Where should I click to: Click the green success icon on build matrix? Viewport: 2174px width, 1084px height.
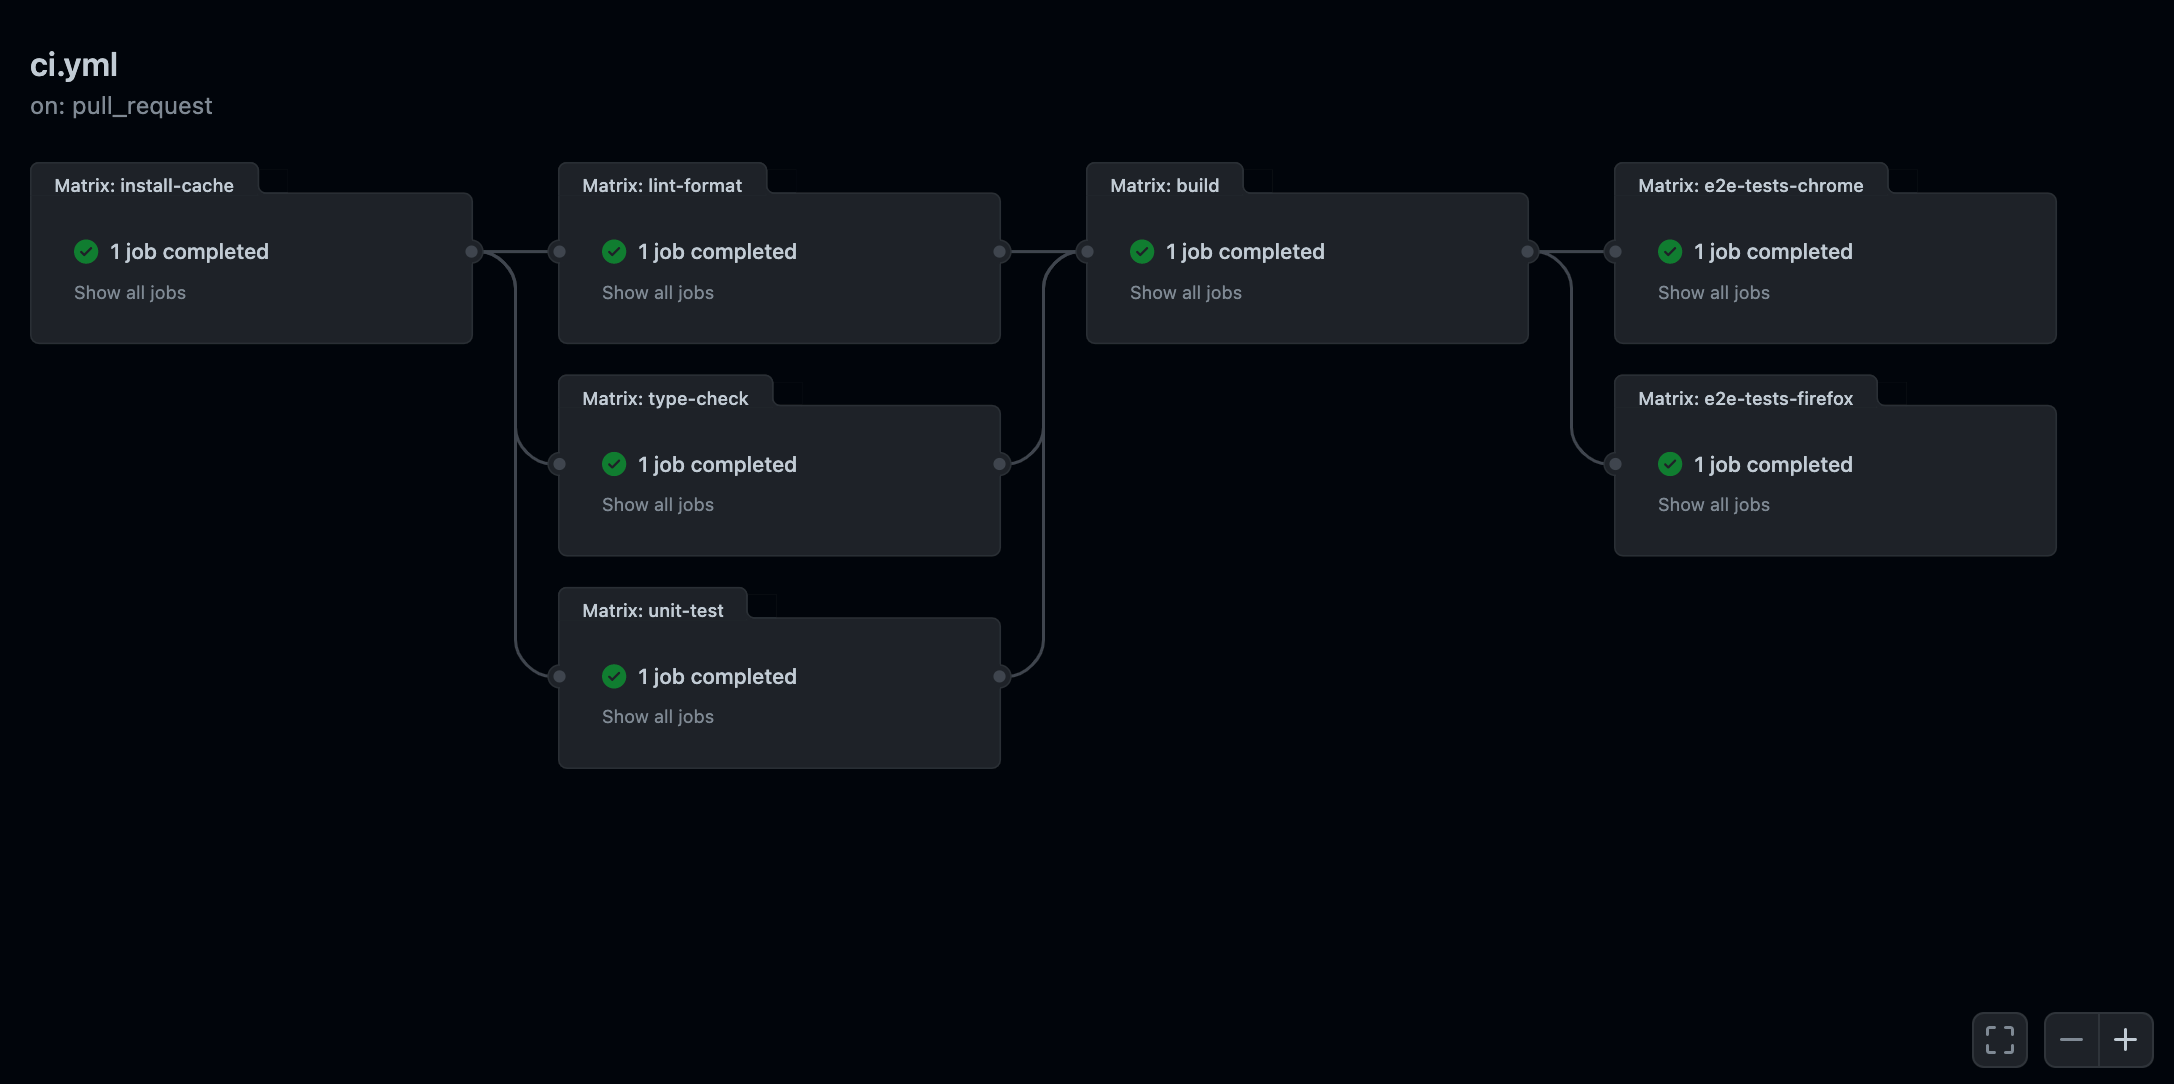pos(1142,251)
